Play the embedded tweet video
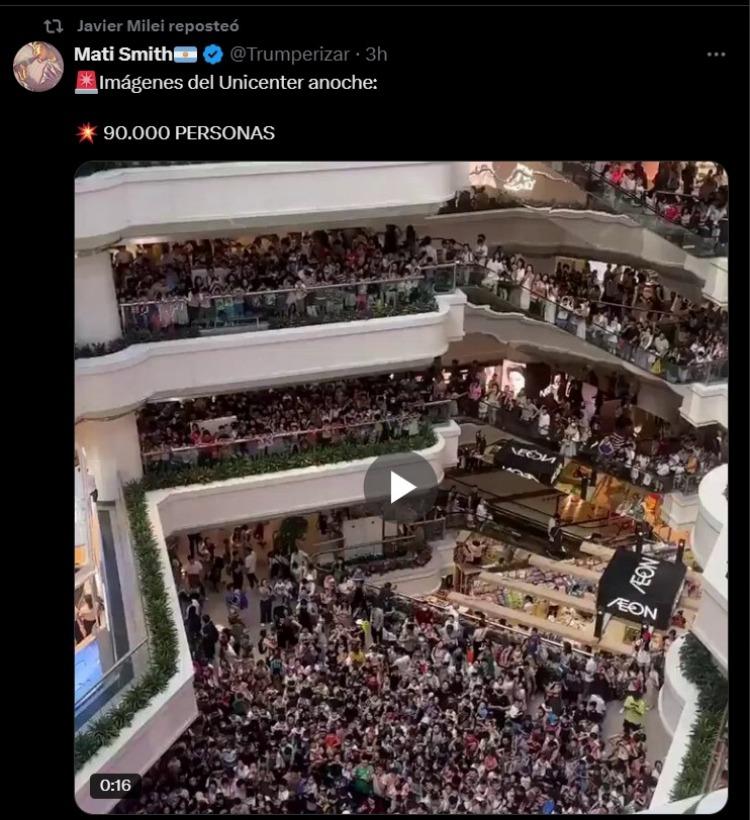 click(x=401, y=487)
